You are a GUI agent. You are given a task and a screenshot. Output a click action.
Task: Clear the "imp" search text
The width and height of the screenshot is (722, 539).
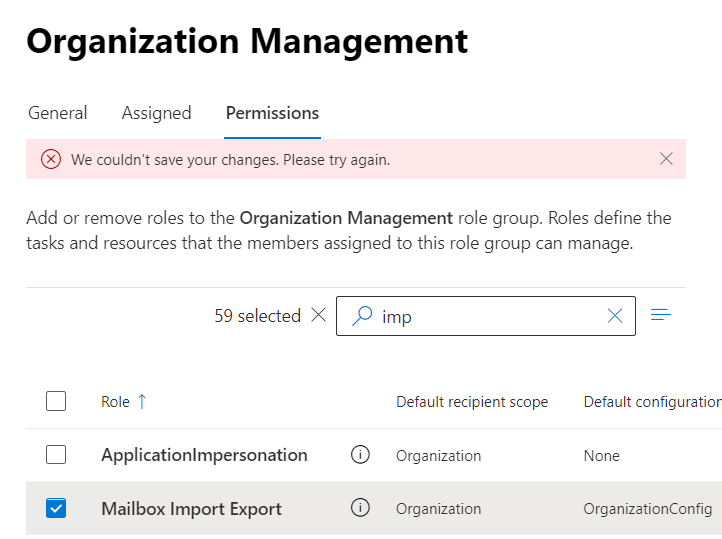click(x=615, y=316)
